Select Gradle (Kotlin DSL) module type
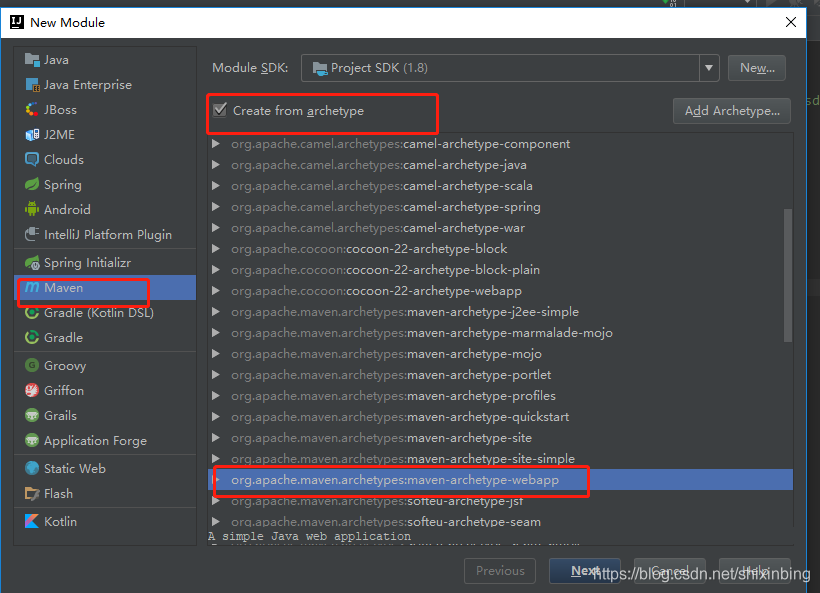The height and width of the screenshot is (593, 820). click(105, 313)
